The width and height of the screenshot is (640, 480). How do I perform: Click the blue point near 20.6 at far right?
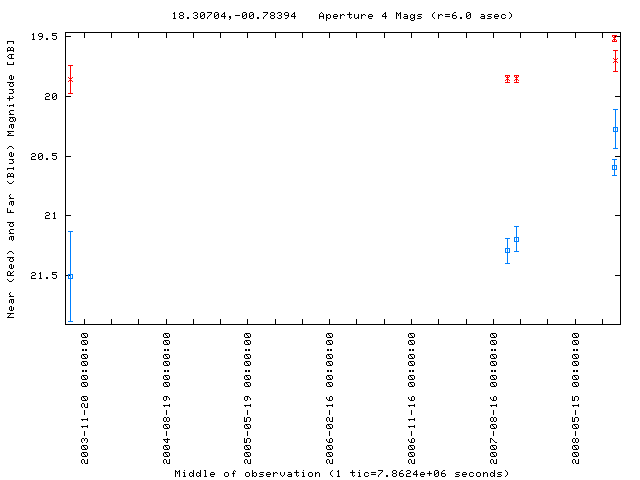[614, 168]
